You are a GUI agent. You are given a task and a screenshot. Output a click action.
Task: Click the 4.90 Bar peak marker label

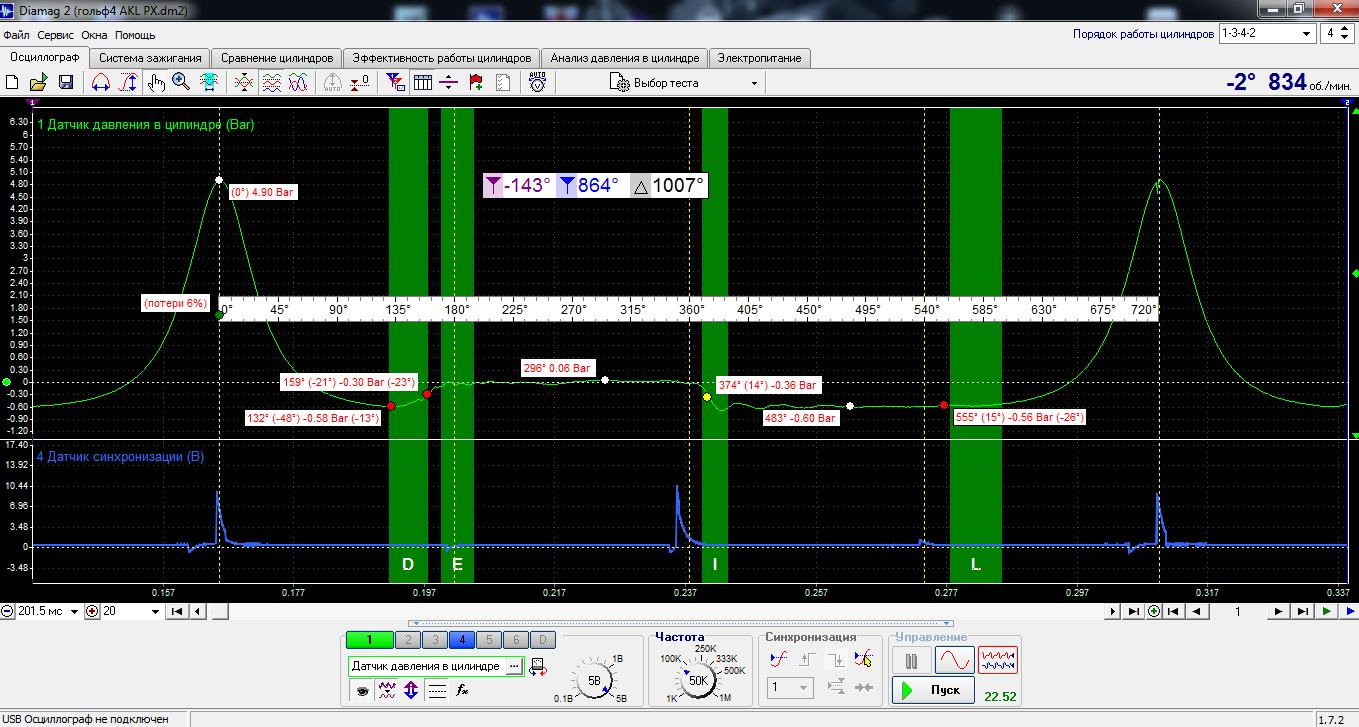(263, 191)
